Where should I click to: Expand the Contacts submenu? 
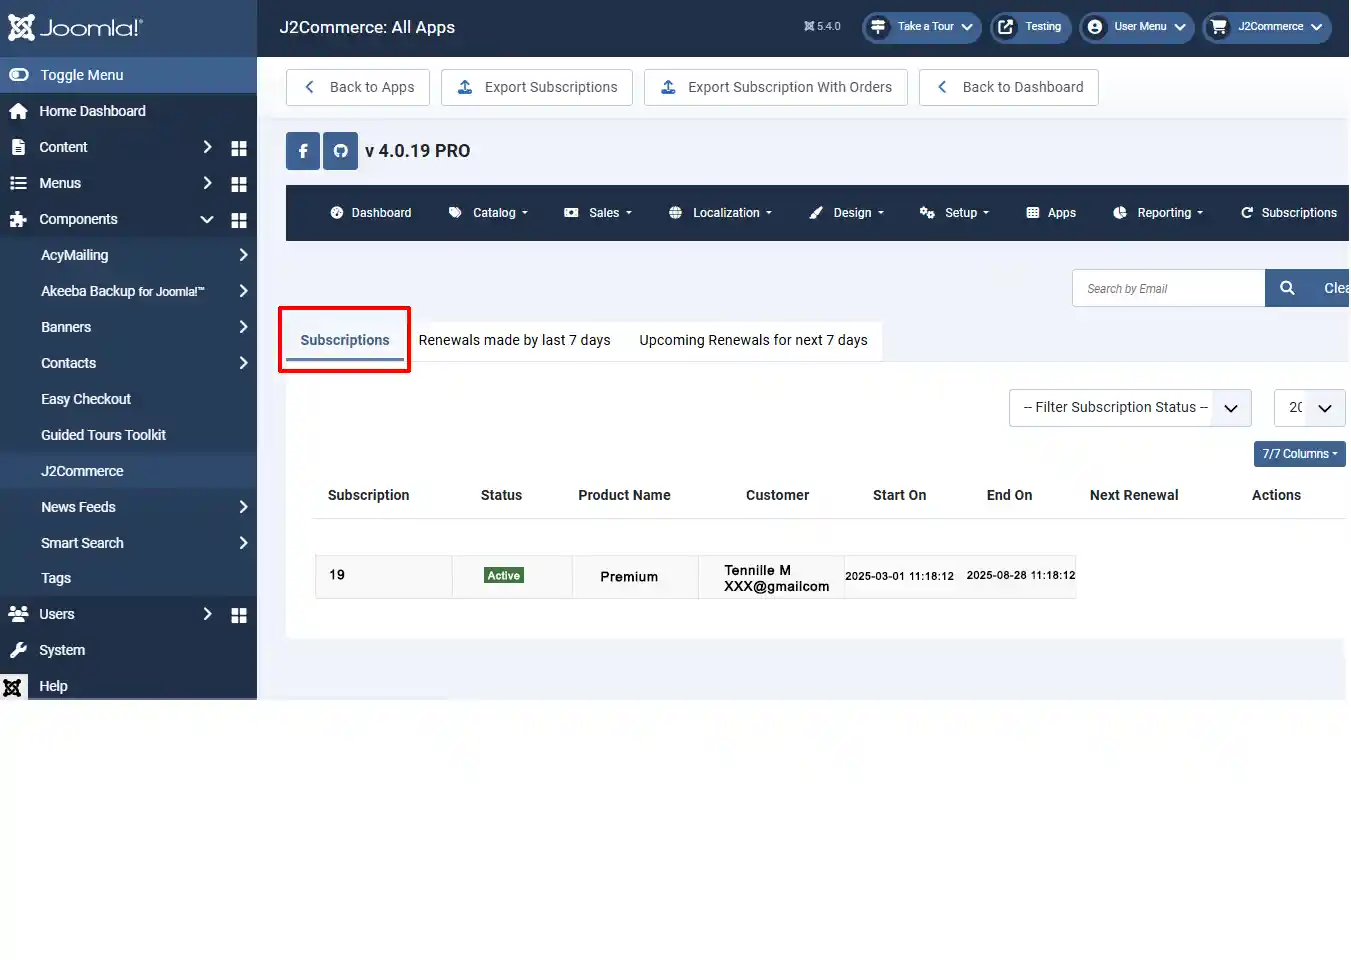243,363
